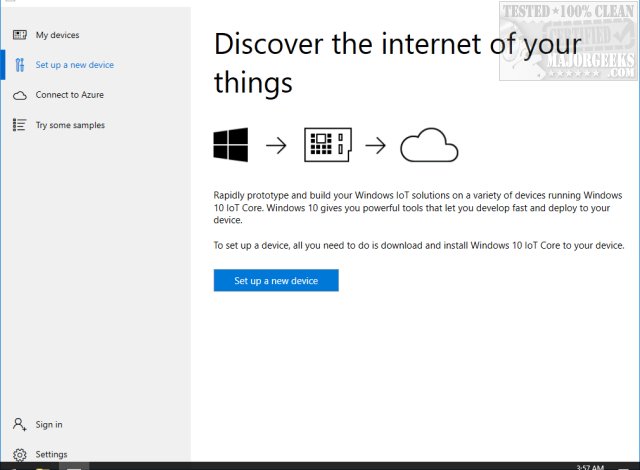Image resolution: width=640 pixels, height=470 pixels.
Task: Click the Sign in person icon
Action: point(19,425)
